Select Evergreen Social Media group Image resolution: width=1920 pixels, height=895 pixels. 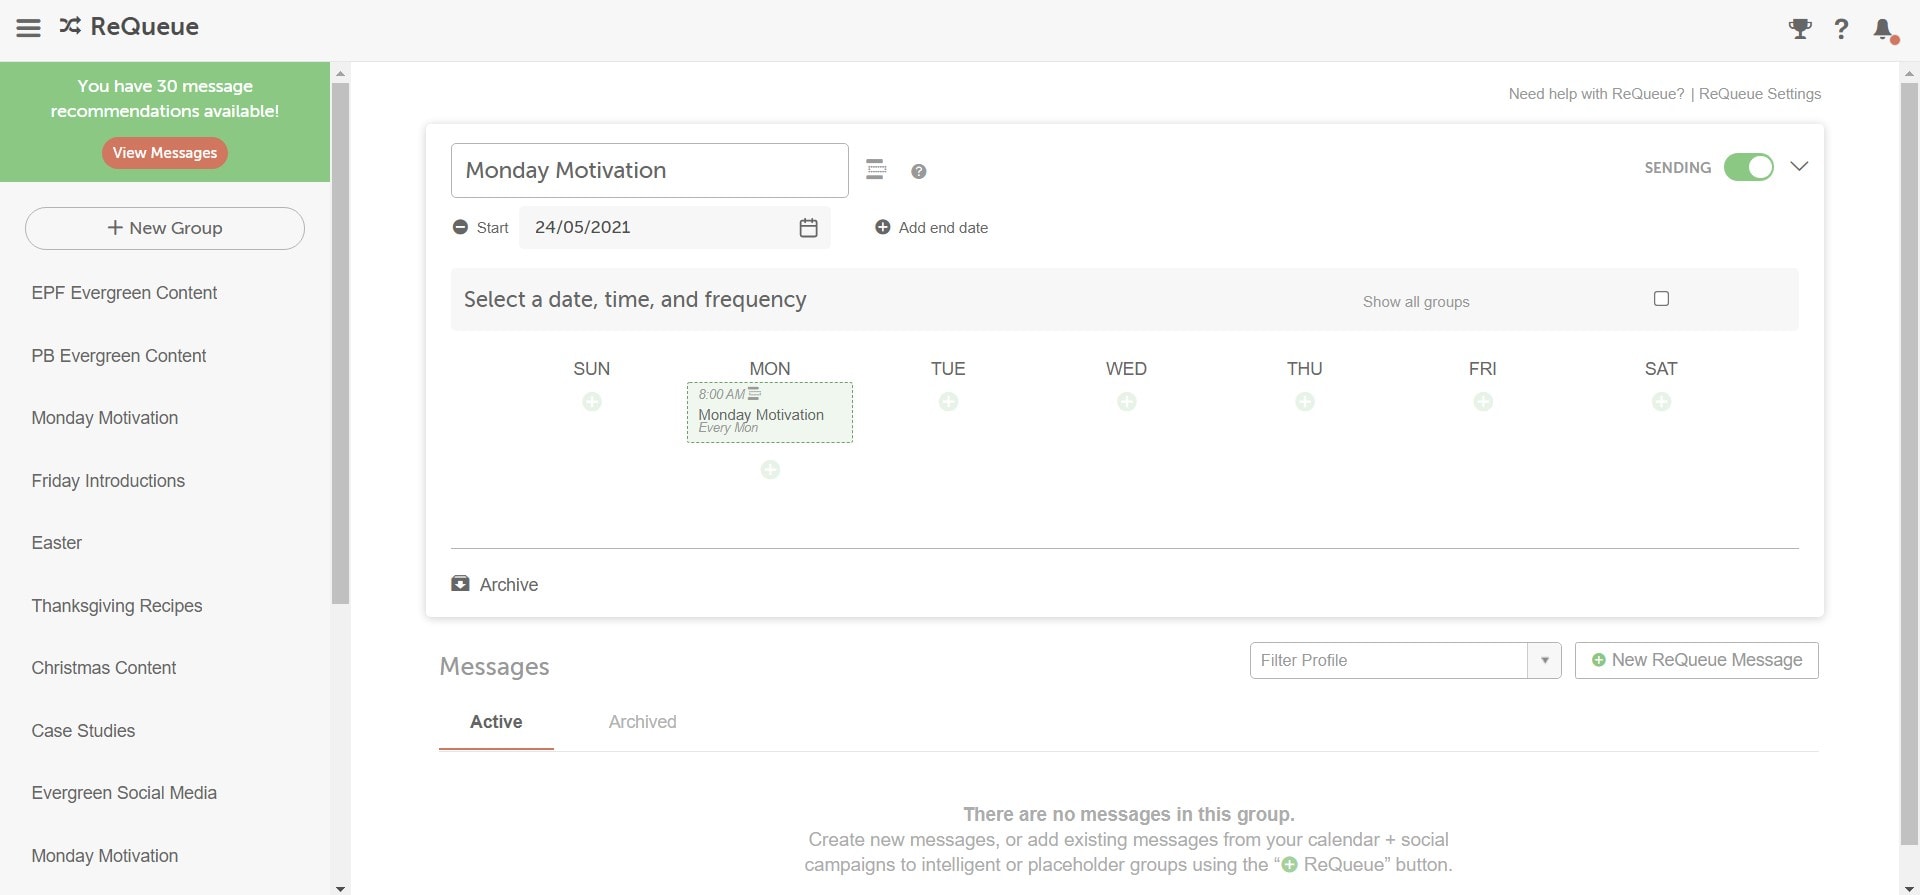tap(124, 793)
